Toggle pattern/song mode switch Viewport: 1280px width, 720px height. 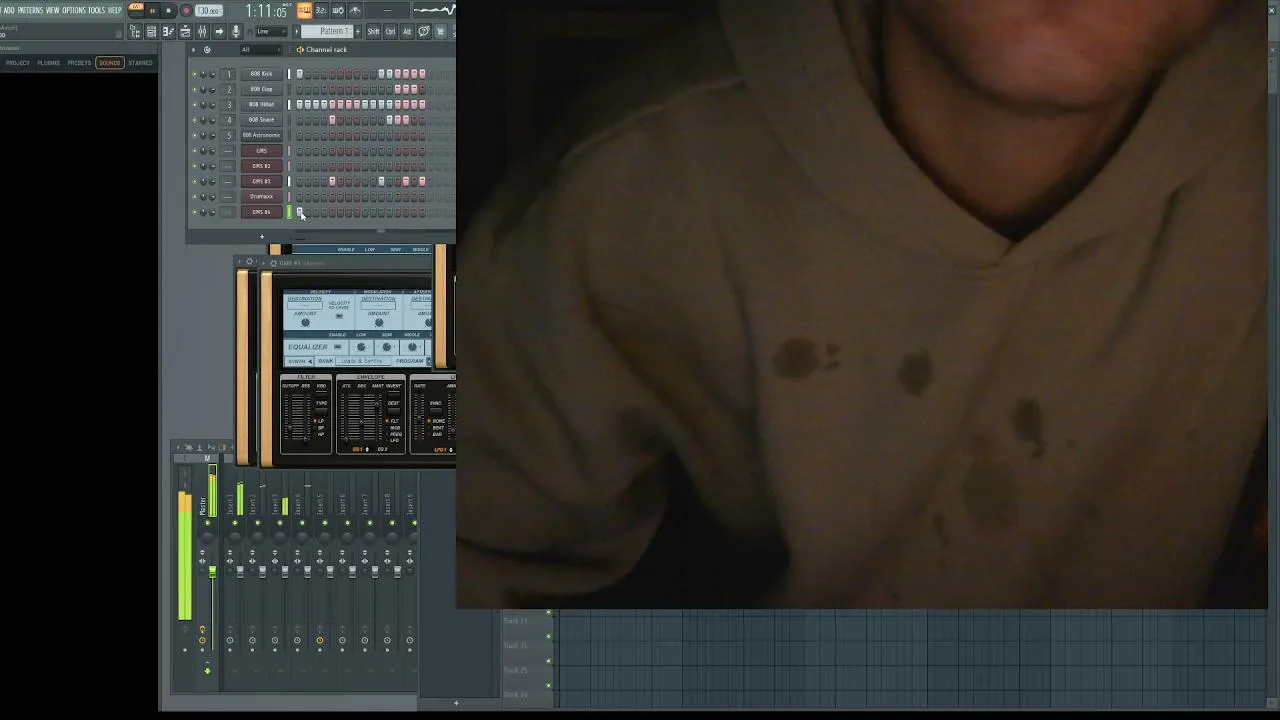coord(136,10)
